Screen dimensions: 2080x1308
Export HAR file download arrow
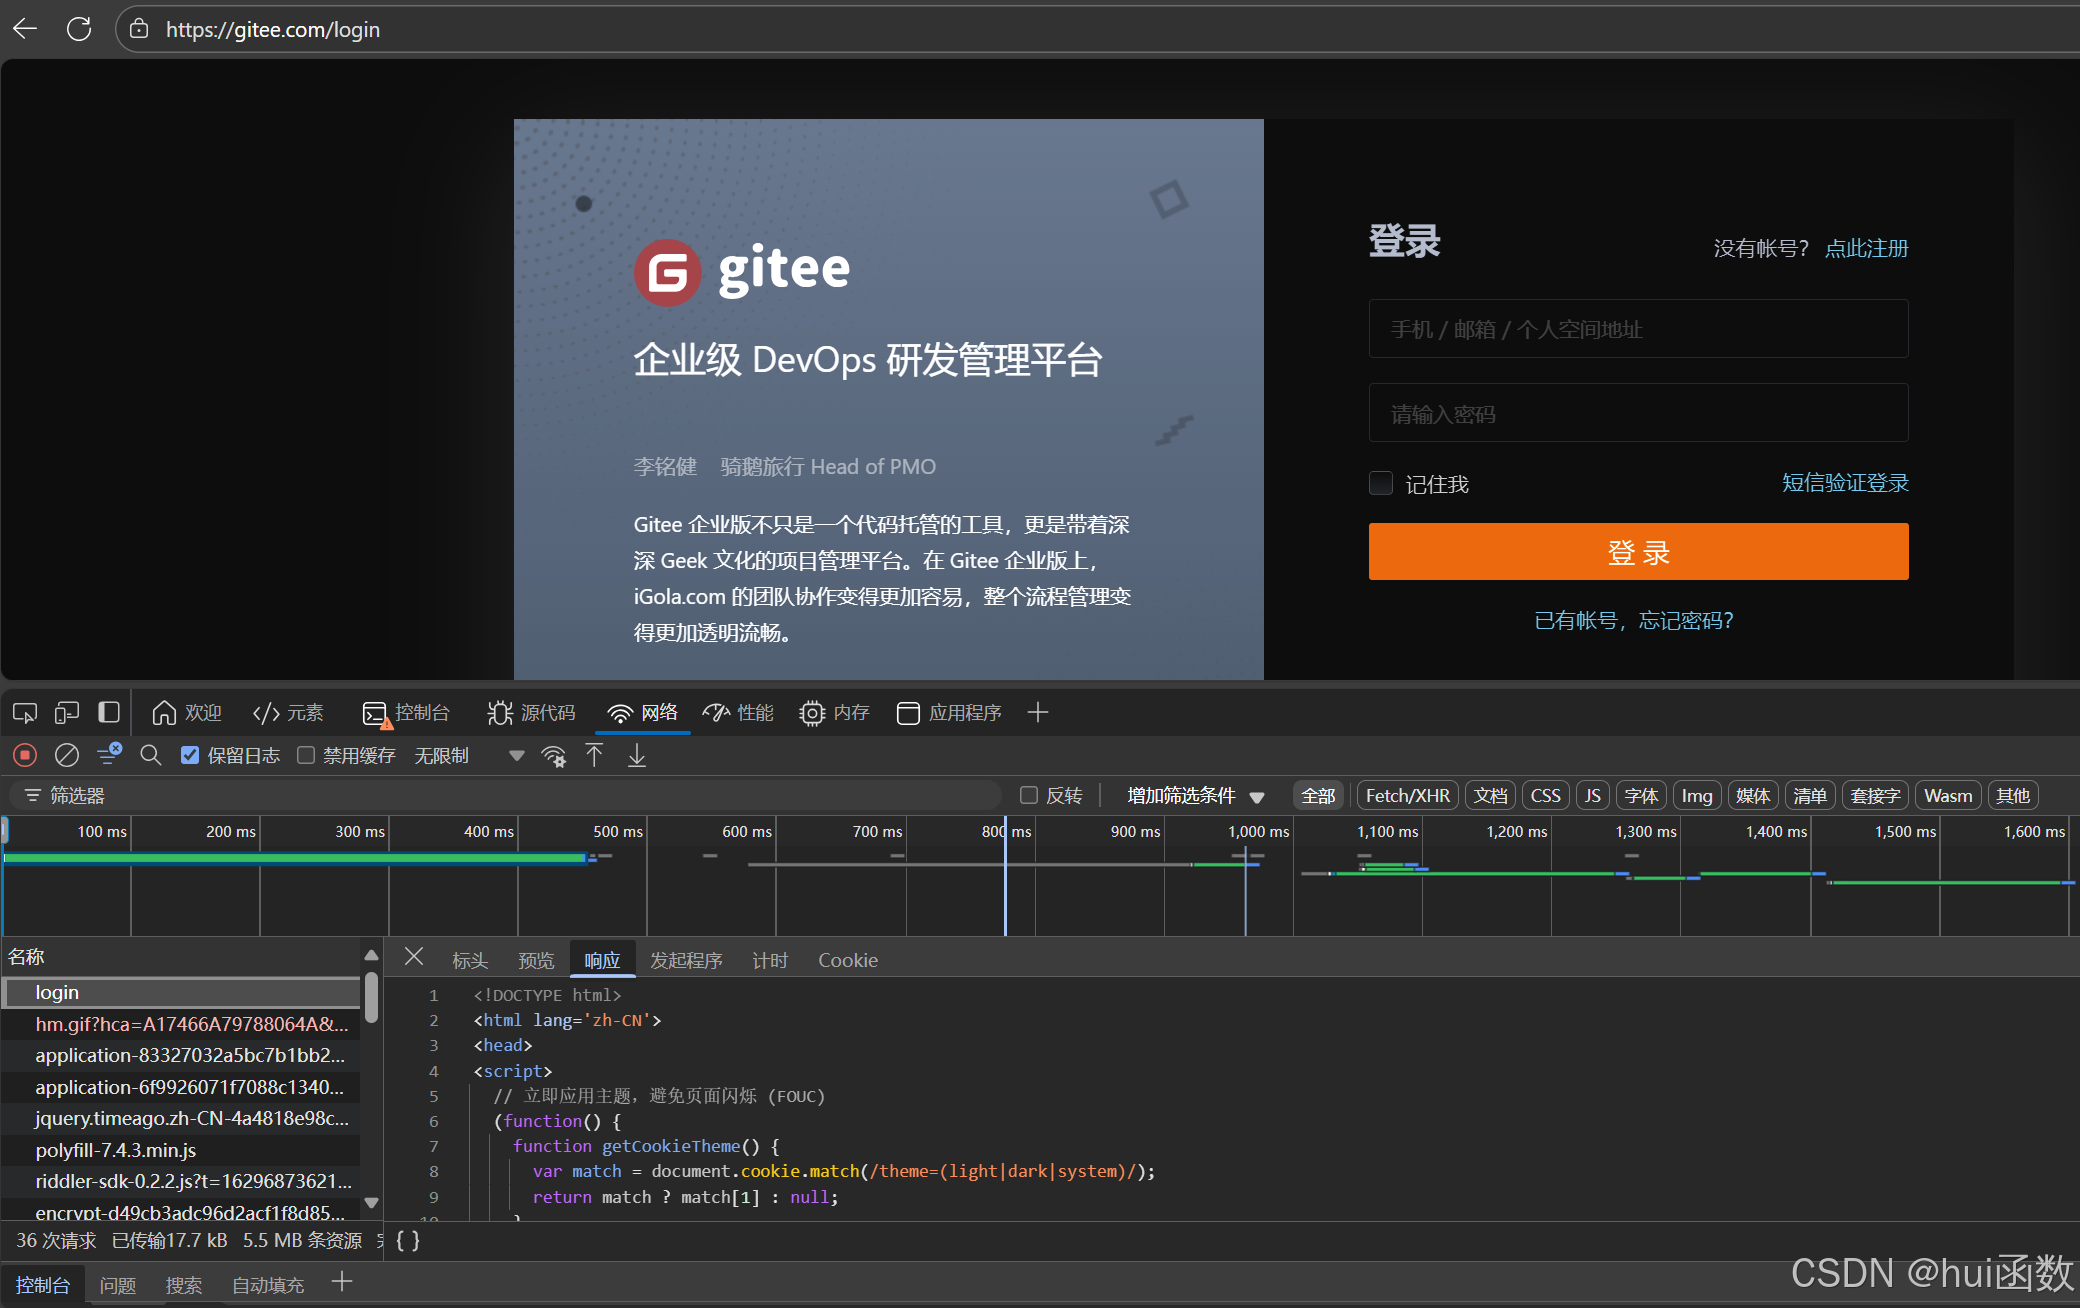(x=637, y=755)
